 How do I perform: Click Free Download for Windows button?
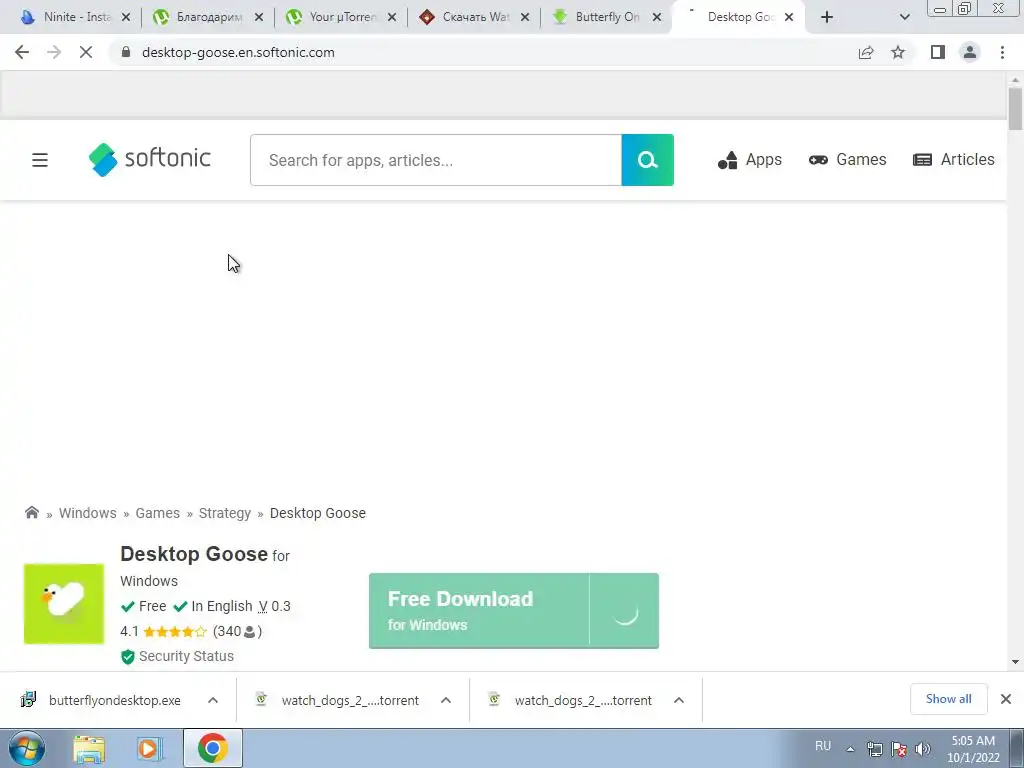[514, 611]
